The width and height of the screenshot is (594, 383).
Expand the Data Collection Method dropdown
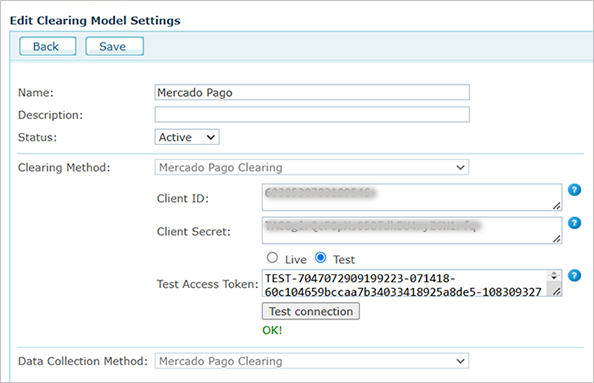pyautogui.click(x=312, y=361)
